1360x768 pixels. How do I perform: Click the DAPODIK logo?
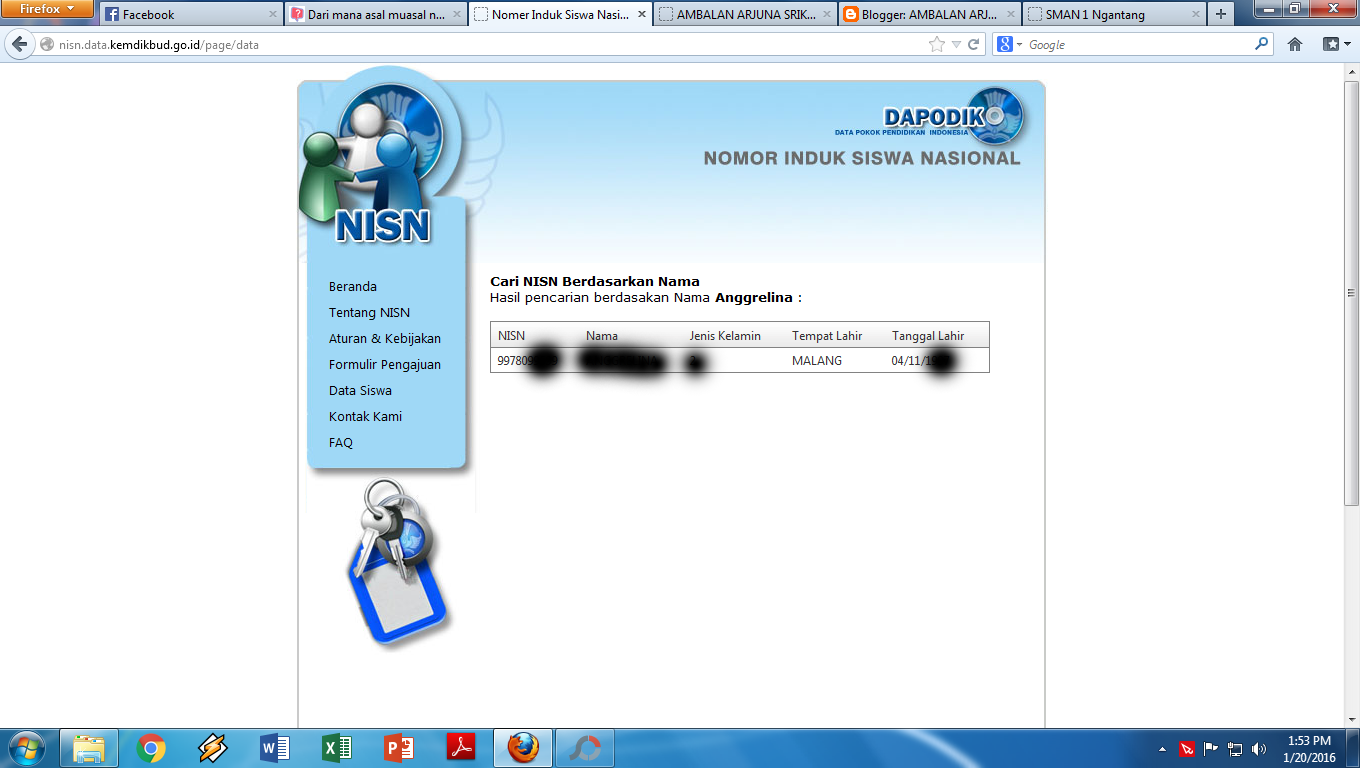pos(948,116)
